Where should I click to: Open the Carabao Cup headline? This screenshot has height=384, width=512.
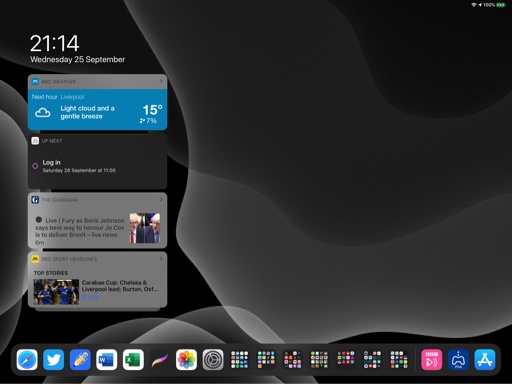pyautogui.click(x=120, y=286)
